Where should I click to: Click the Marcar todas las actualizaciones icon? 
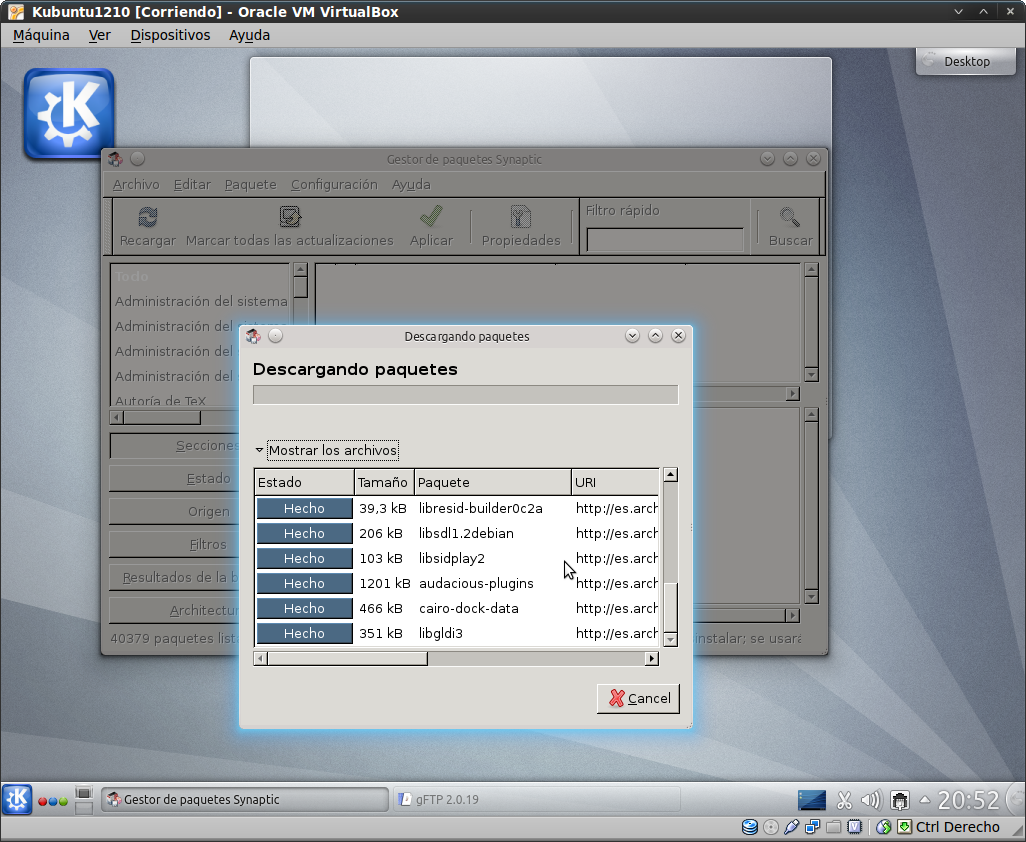[290, 217]
